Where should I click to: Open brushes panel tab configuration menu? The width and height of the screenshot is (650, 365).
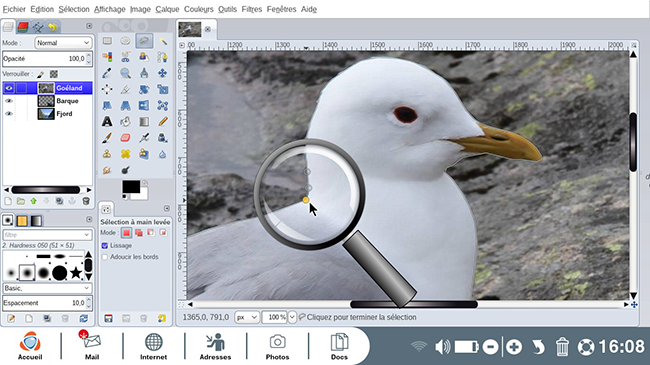(x=89, y=219)
